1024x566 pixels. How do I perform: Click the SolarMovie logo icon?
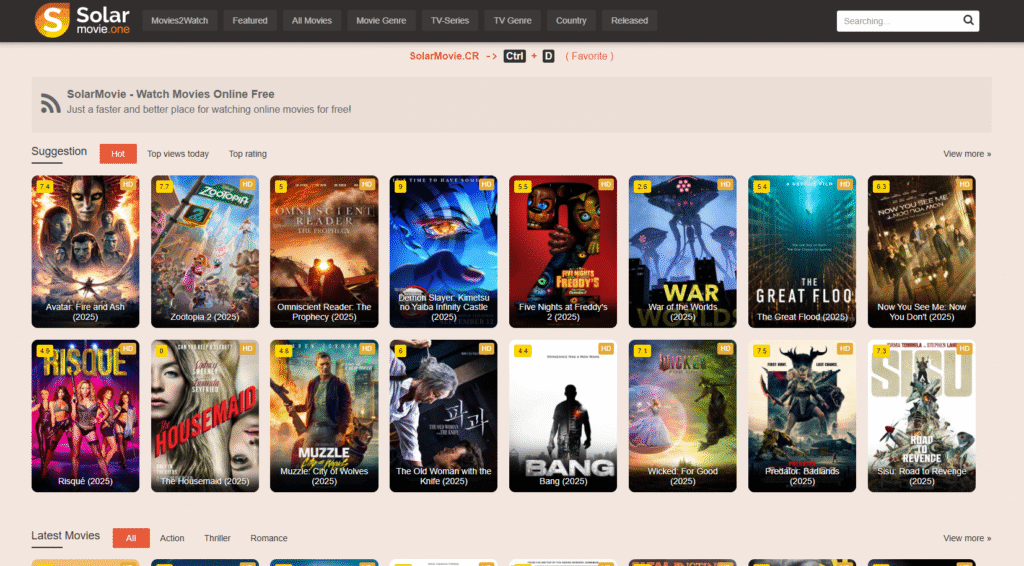click(x=52, y=20)
